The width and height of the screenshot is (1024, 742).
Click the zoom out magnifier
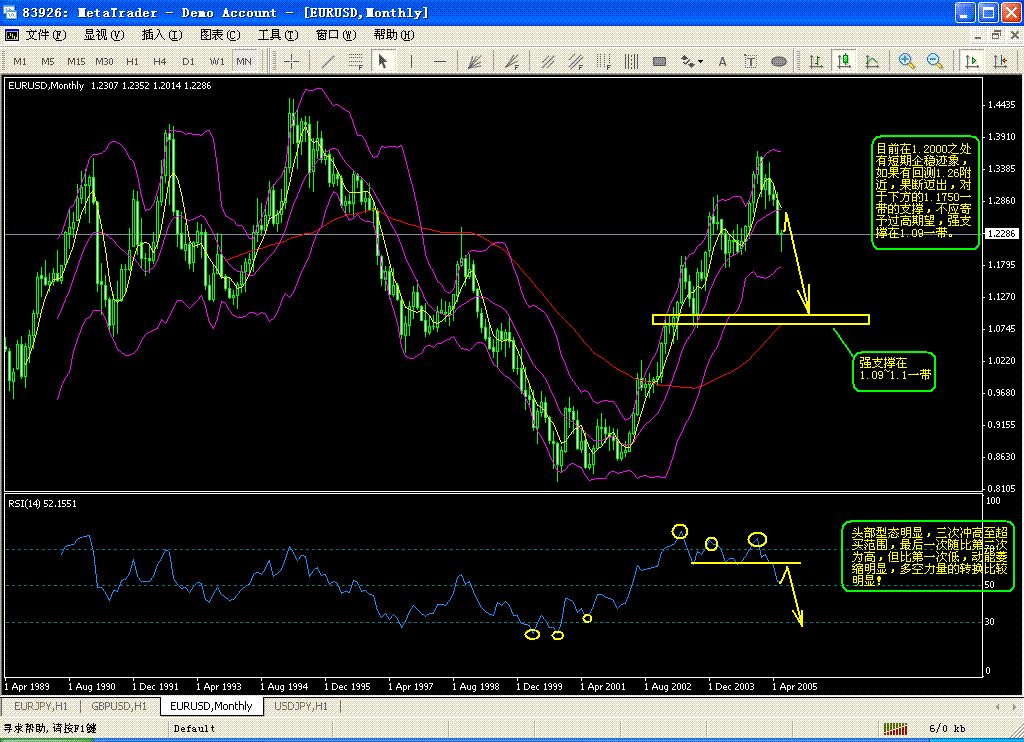click(935, 61)
